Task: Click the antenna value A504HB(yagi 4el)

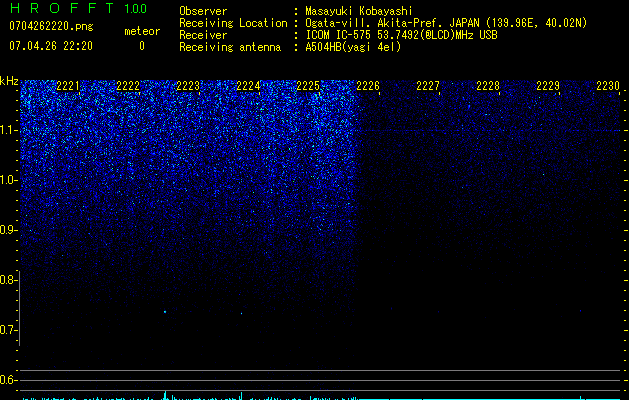Action: [353, 47]
